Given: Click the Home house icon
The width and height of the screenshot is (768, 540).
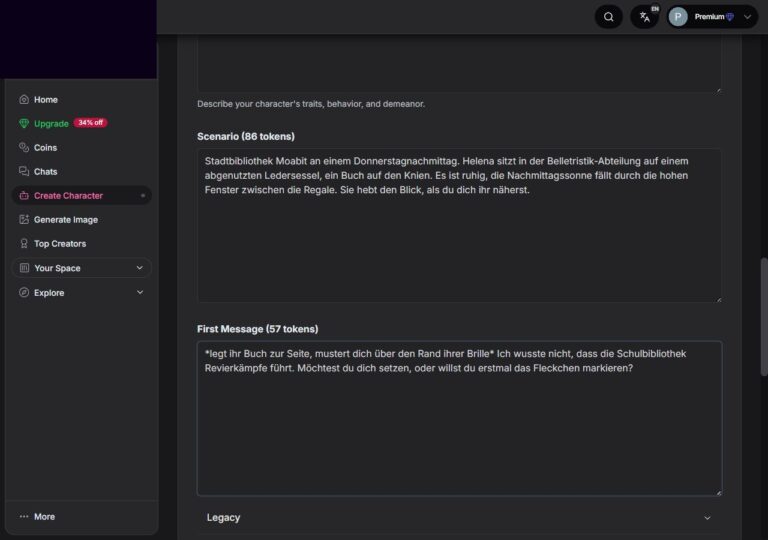Looking at the screenshot, I should click(x=24, y=100).
